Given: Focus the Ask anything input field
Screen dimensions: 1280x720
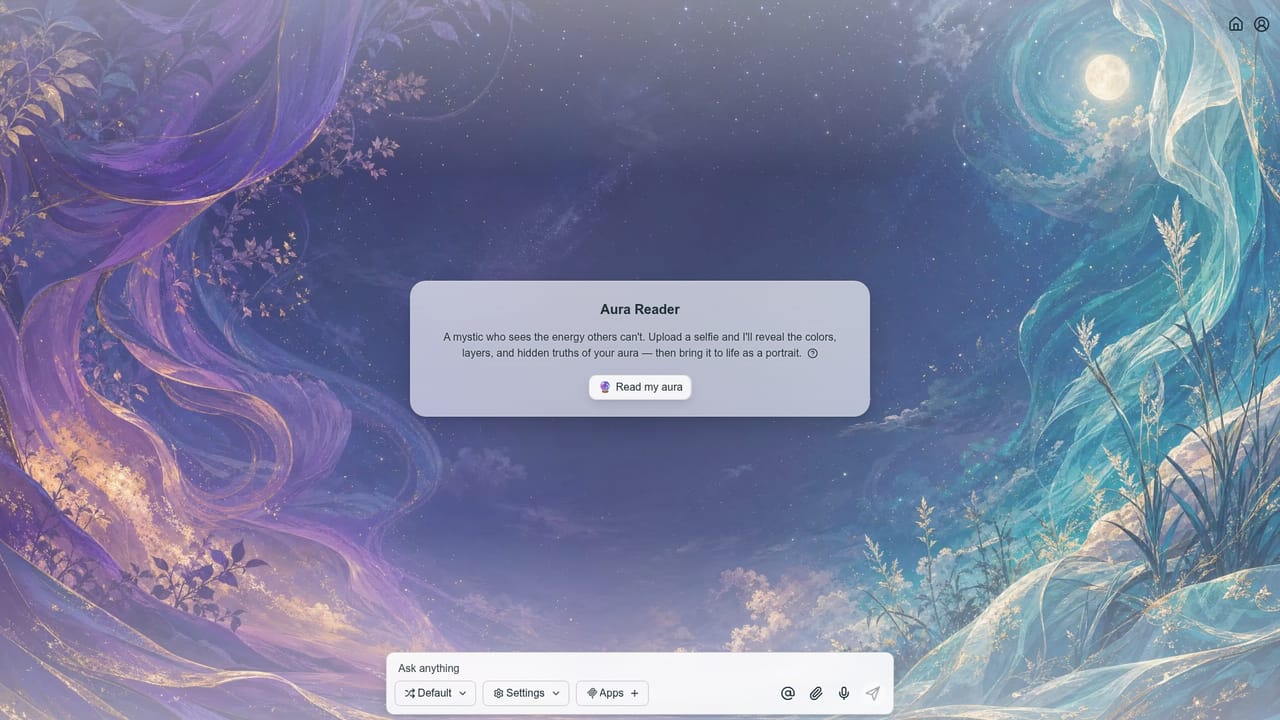Looking at the screenshot, I should 639,668.
